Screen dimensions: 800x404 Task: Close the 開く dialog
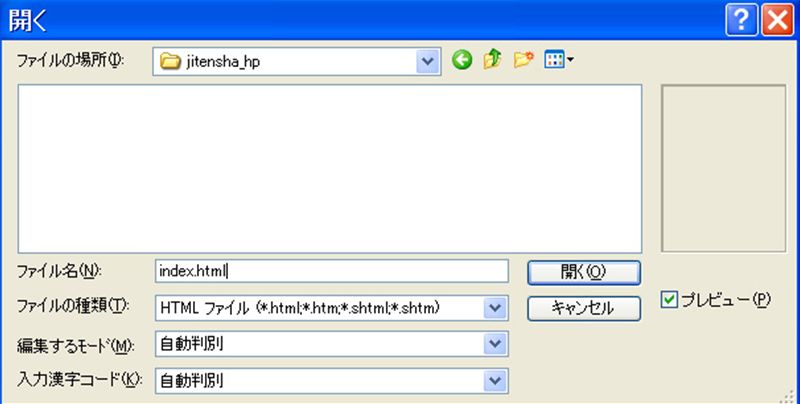(x=778, y=21)
